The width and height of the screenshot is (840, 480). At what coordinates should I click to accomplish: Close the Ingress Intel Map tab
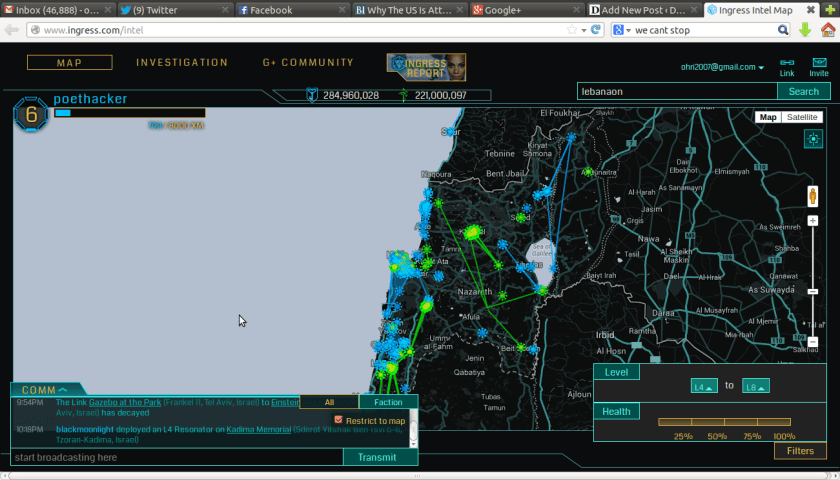(811, 10)
